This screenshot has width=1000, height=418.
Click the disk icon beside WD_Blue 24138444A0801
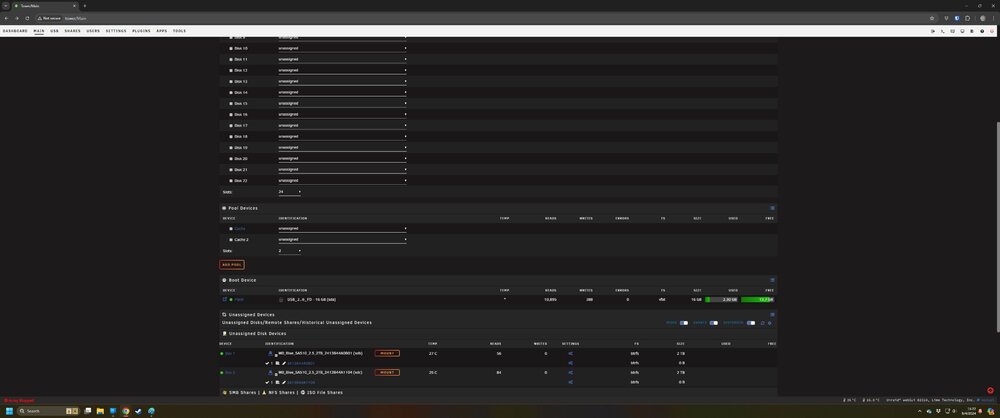270,354
